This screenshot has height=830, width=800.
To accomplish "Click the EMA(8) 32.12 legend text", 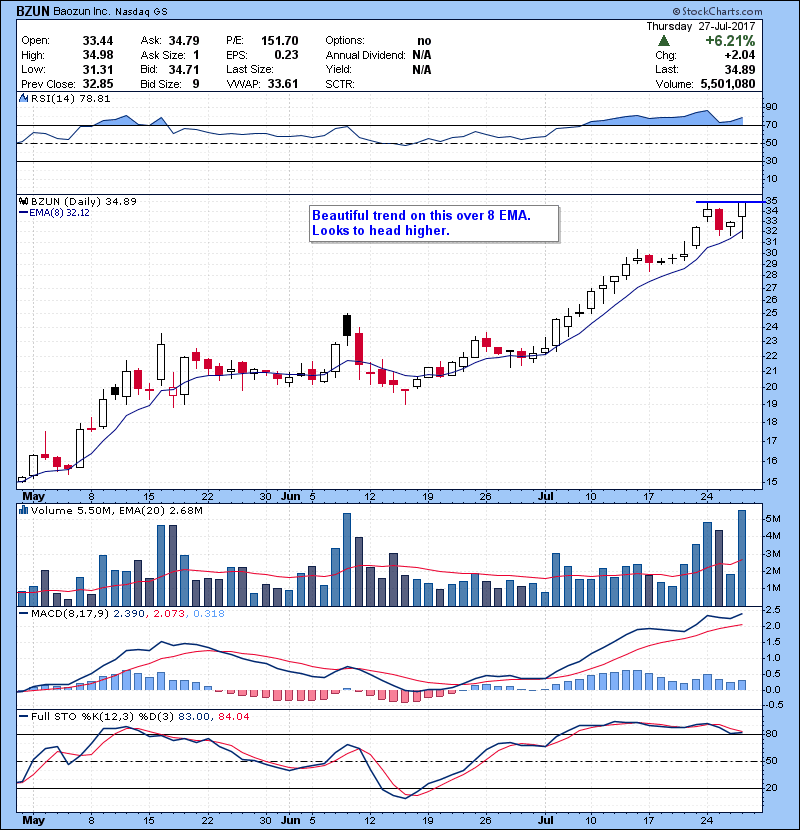I will click(x=59, y=213).
